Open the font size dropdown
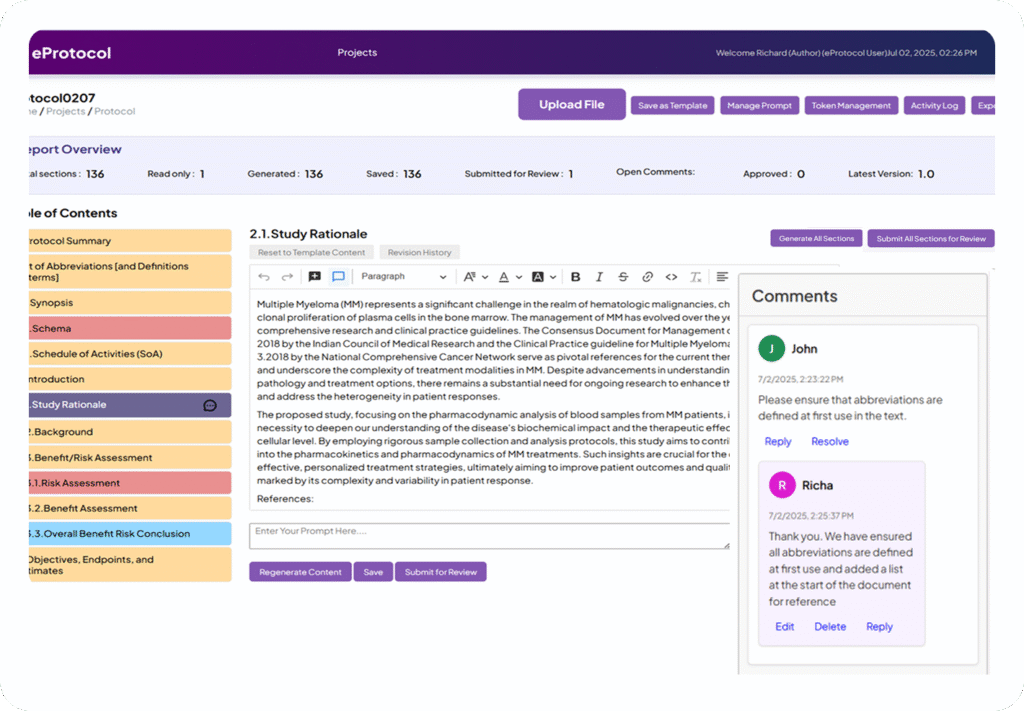This screenshot has height=711, width=1024. click(x=474, y=277)
